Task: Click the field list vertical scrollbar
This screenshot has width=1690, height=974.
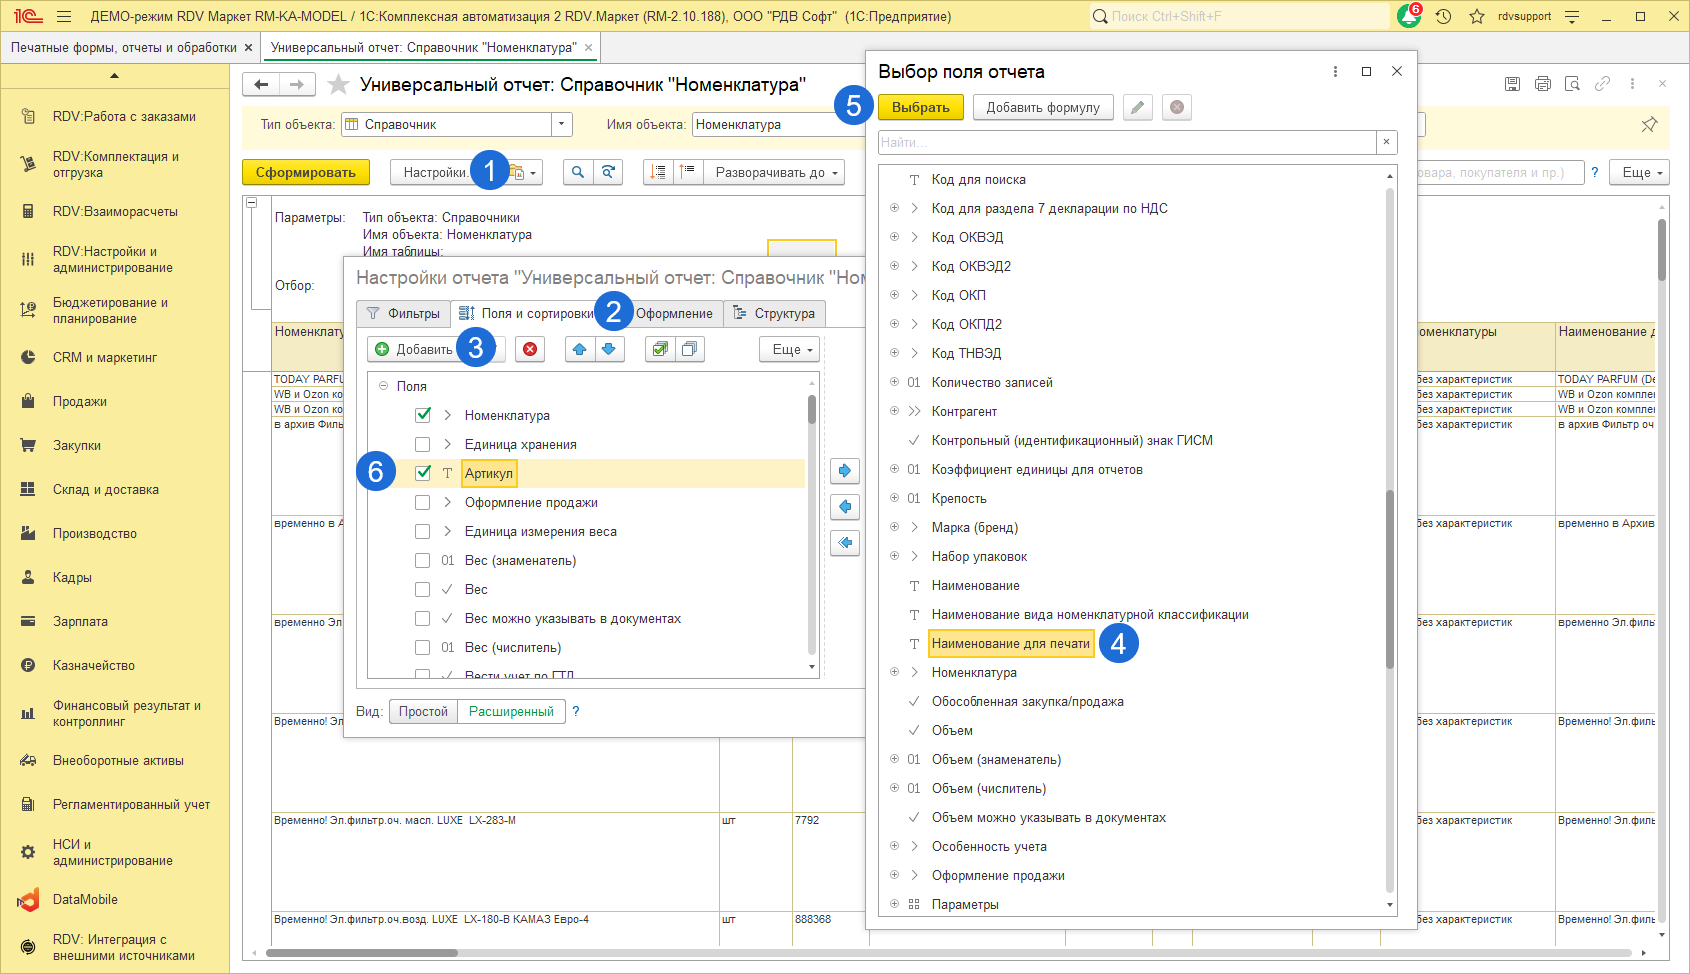Action: [x=1389, y=580]
